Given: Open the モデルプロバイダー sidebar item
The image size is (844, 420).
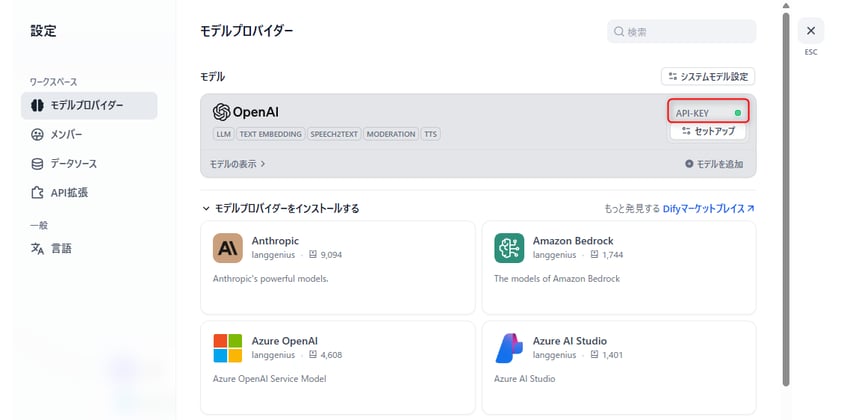Looking at the screenshot, I should pyautogui.click(x=89, y=106).
